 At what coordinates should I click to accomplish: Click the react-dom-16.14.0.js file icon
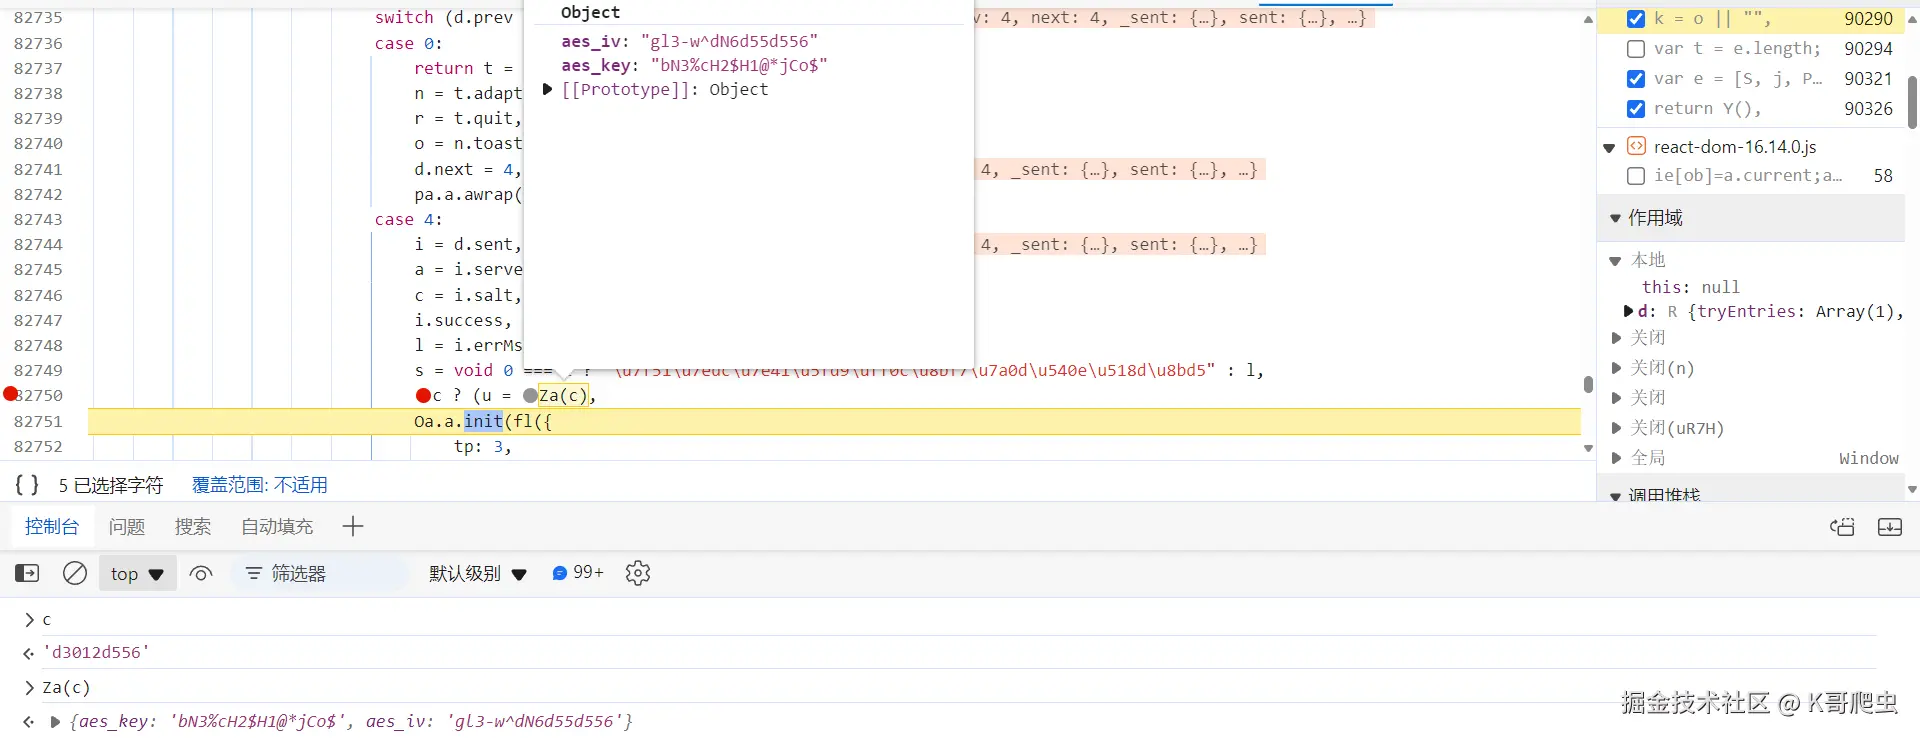click(1636, 146)
